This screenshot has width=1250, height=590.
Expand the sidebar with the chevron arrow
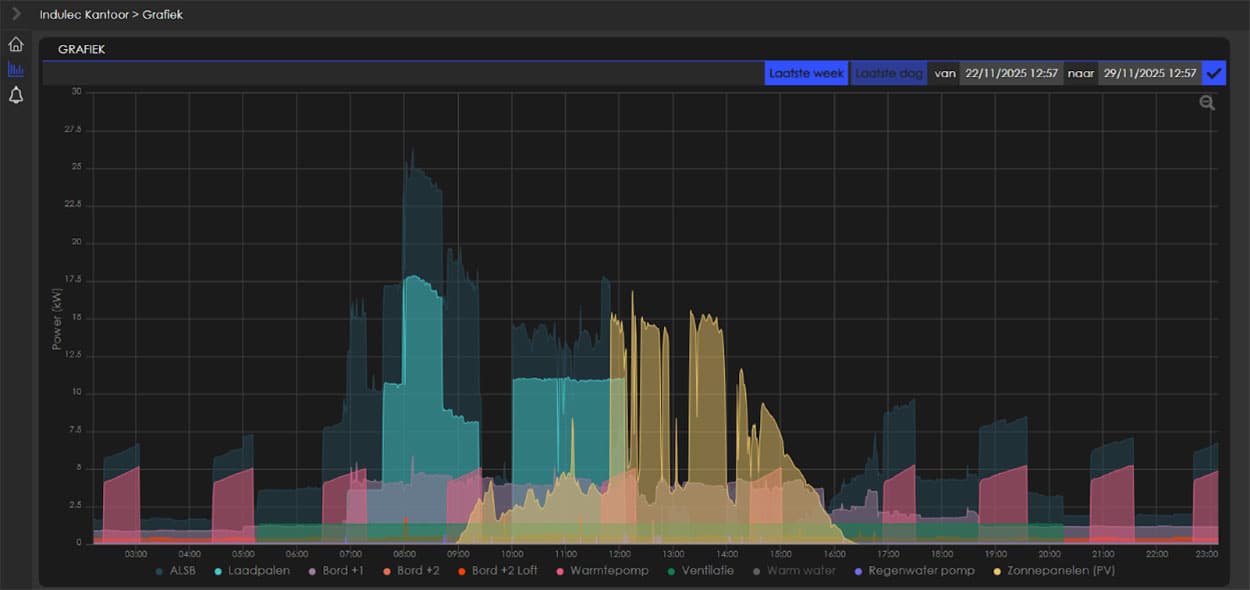16,14
